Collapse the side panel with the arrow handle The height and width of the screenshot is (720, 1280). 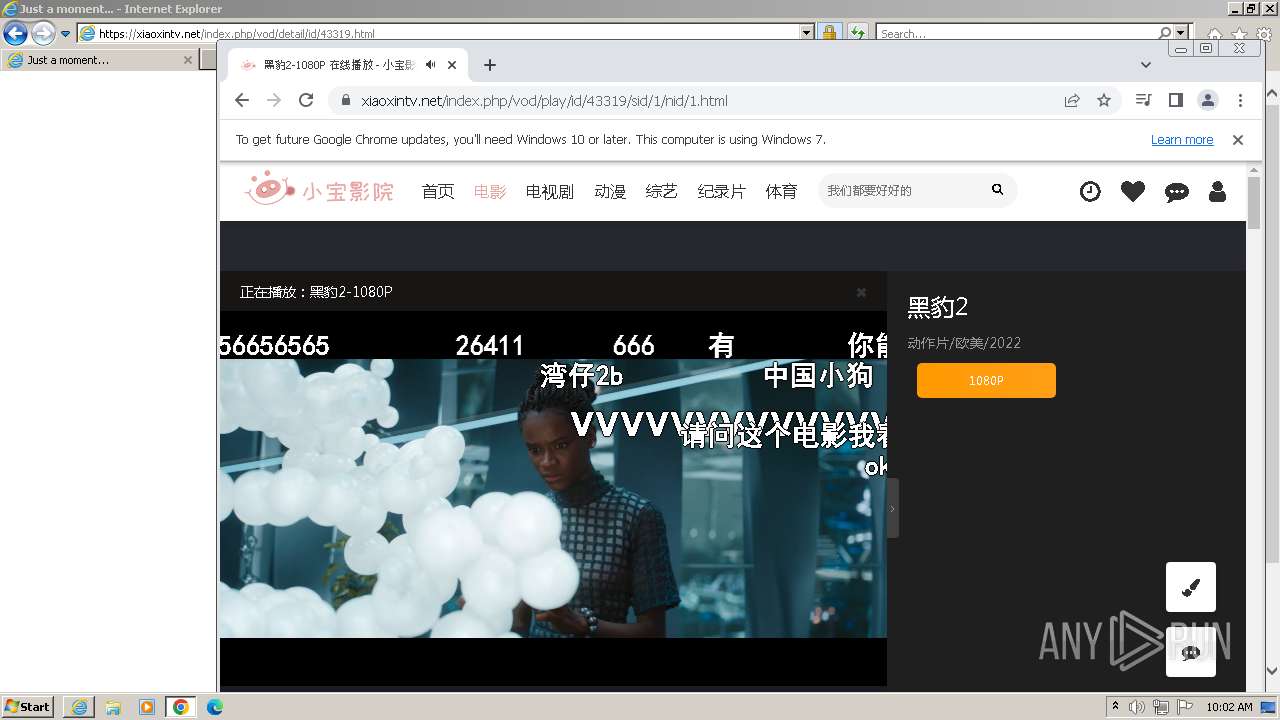[893, 508]
